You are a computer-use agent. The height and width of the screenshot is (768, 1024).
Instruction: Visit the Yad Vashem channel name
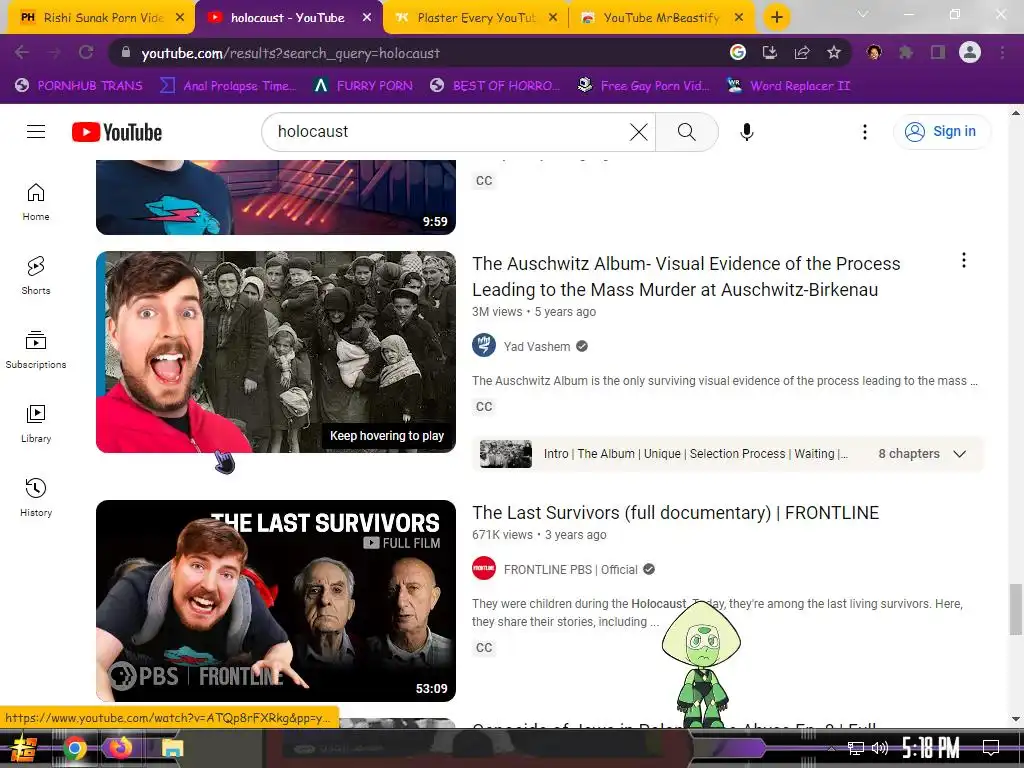coord(537,347)
